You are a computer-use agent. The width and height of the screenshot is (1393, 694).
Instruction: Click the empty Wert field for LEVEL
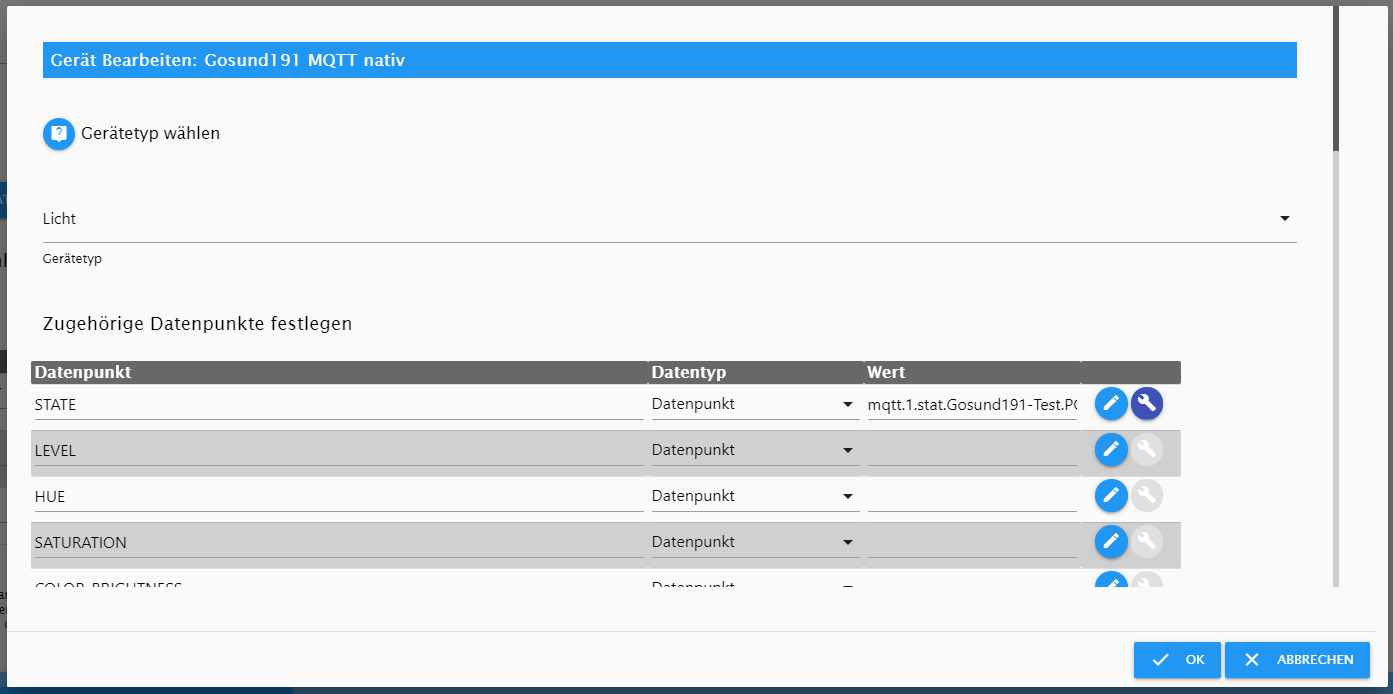(x=972, y=451)
